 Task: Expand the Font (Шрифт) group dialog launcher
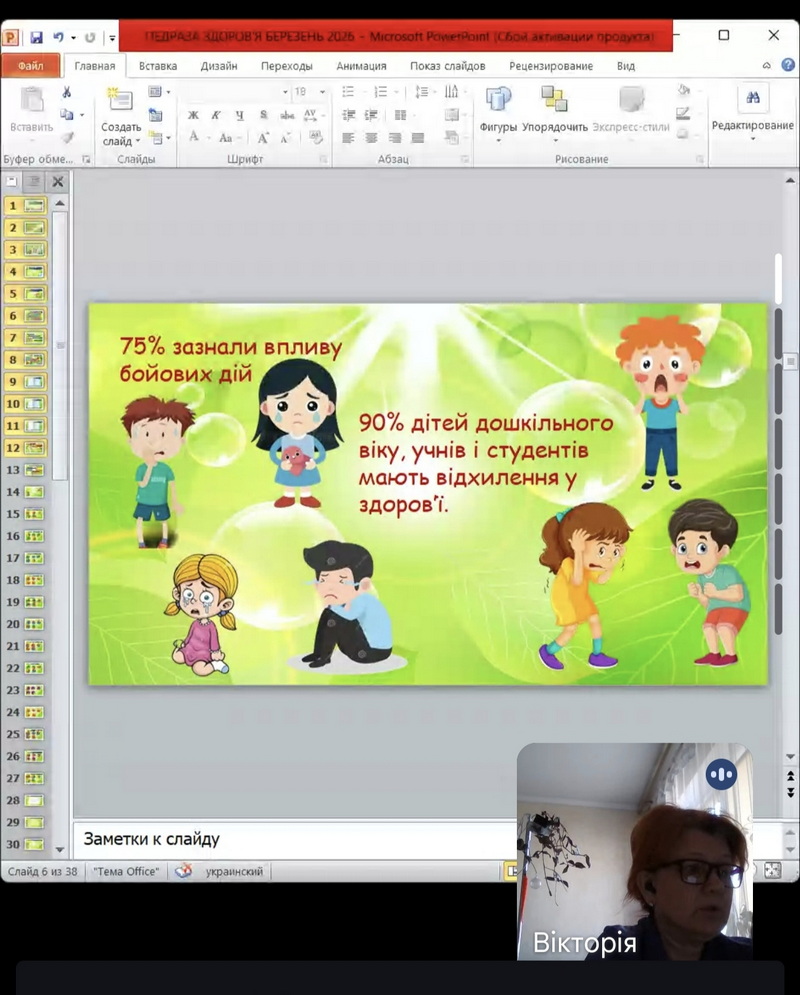tap(323, 160)
